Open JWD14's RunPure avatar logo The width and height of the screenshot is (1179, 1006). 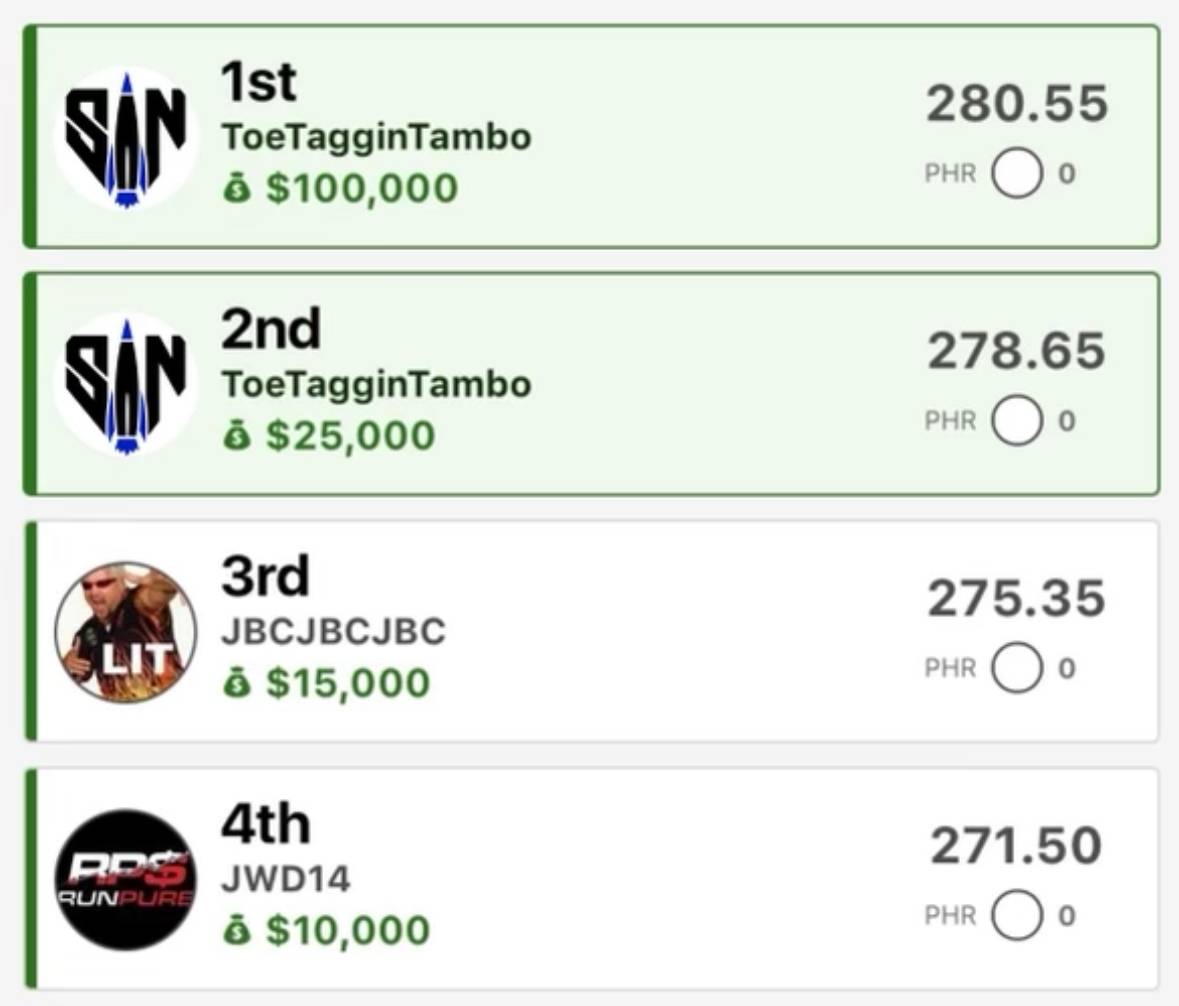point(125,879)
